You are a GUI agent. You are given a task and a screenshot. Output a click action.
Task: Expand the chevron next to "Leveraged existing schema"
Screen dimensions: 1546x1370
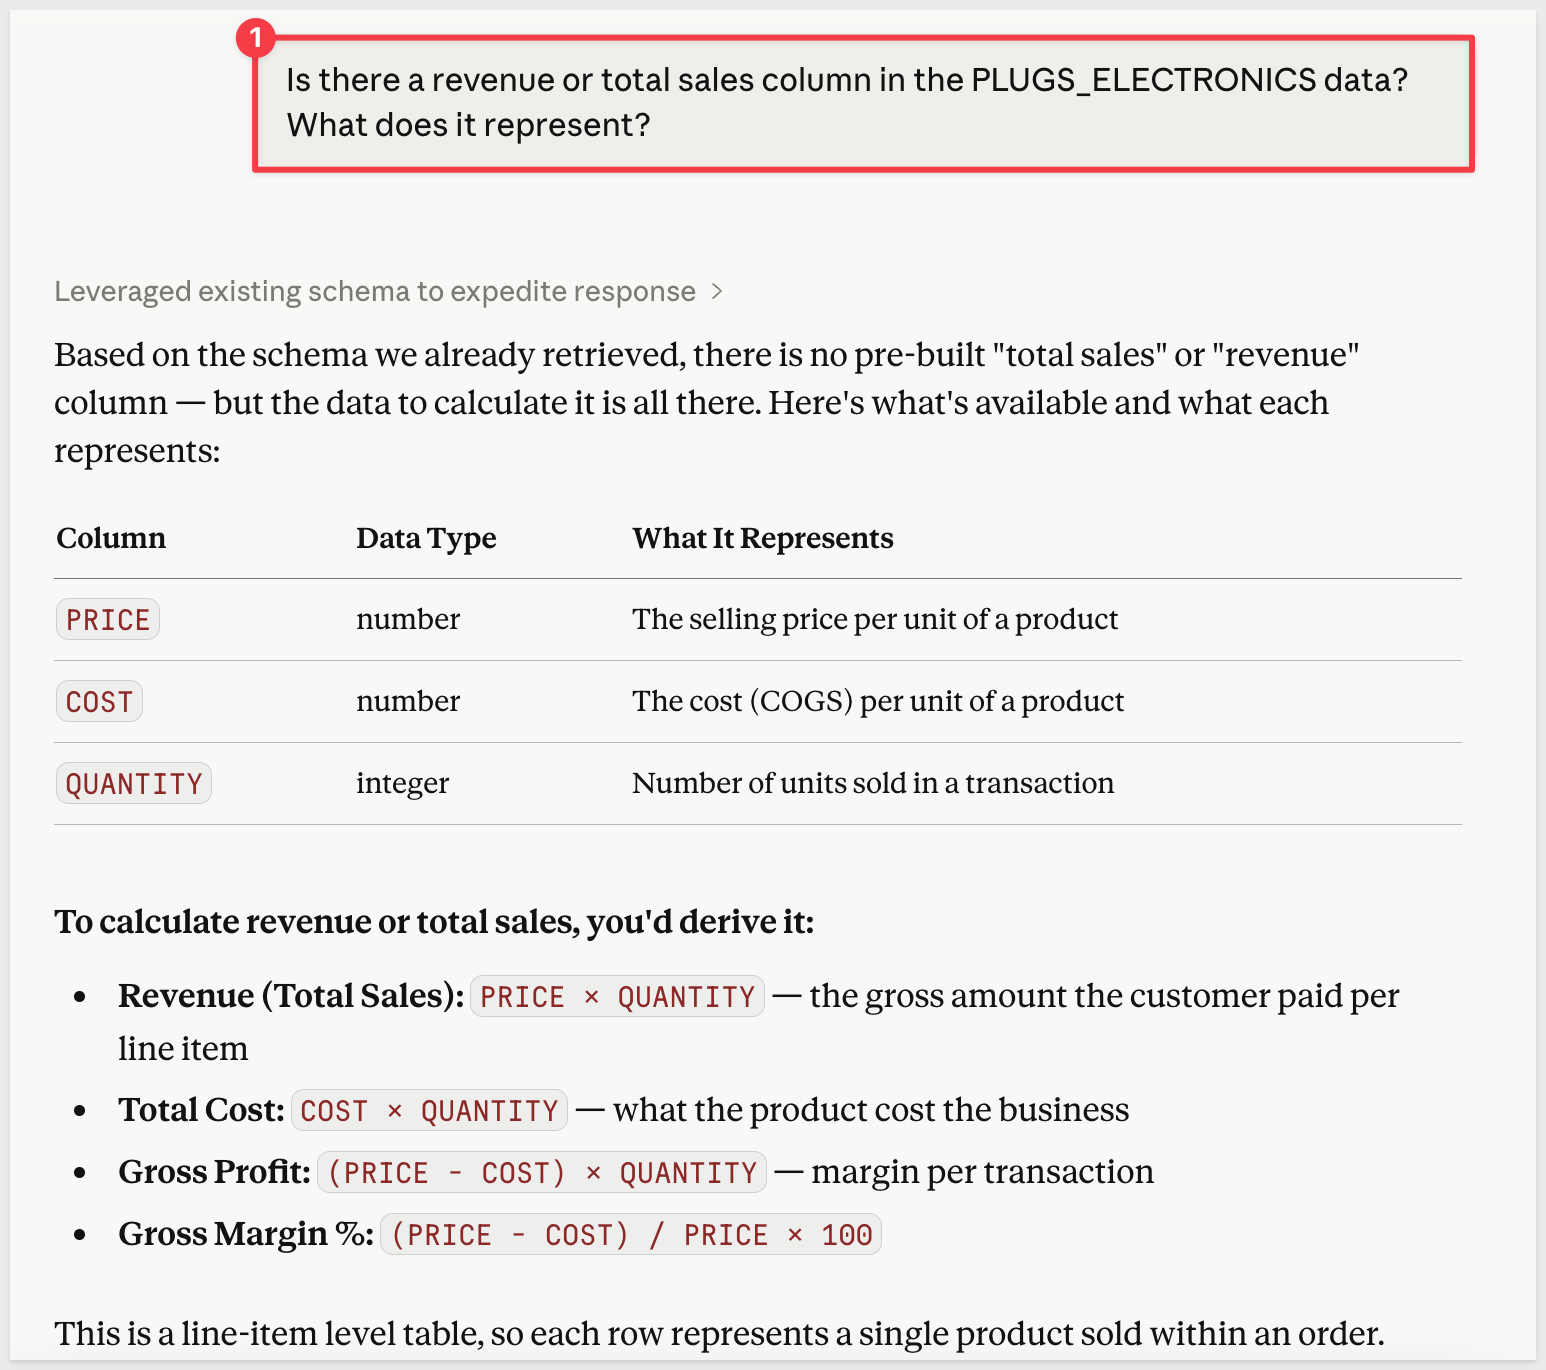coord(717,291)
